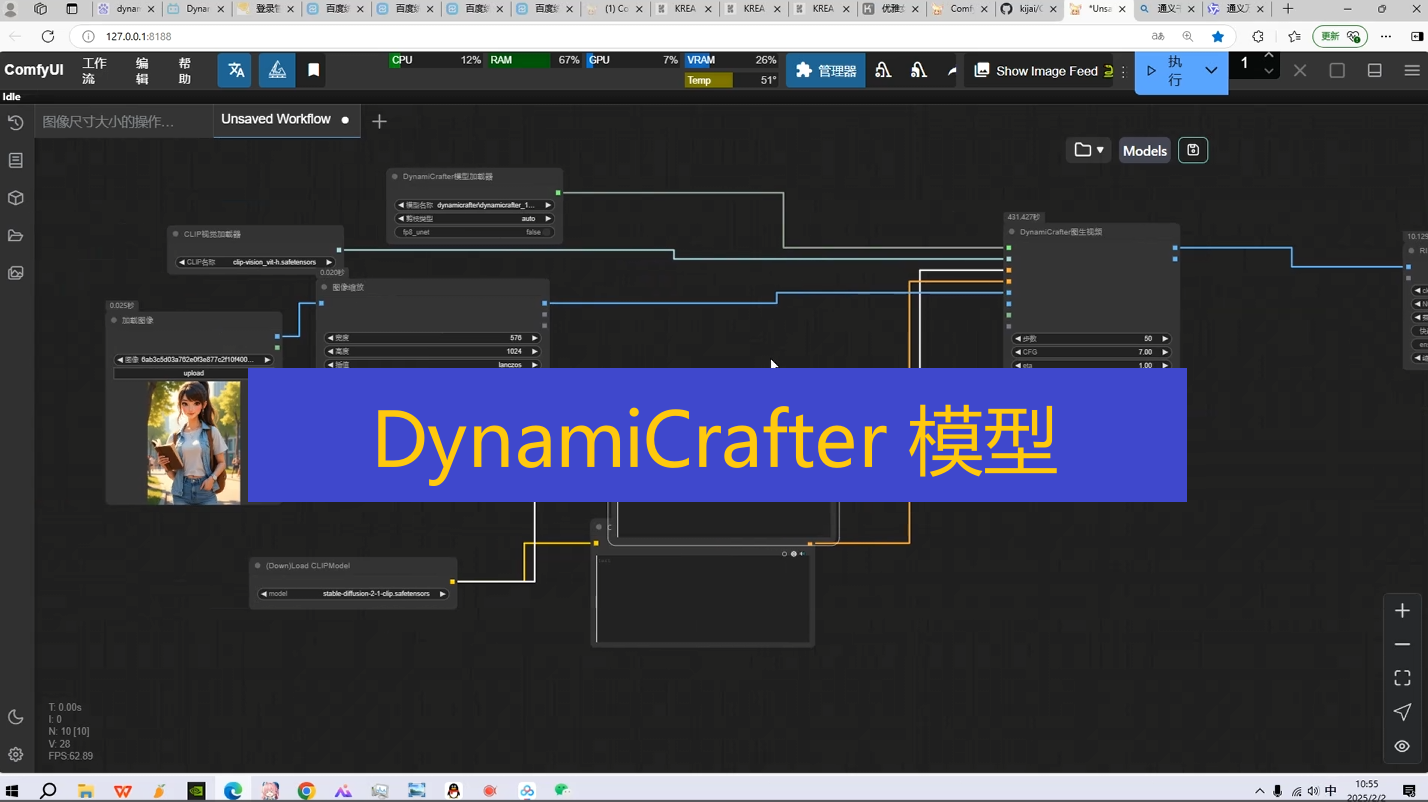Collapse DynamiCrafter模型加载器 node title dot
Image resolution: width=1428 pixels, height=802 pixels.
395,177
